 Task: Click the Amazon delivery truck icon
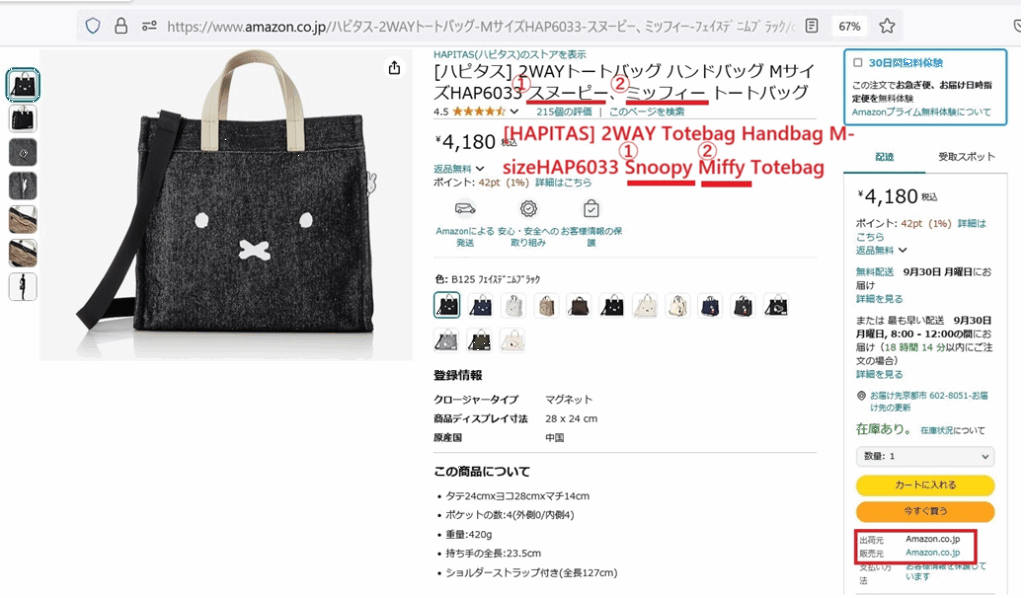(465, 209)
